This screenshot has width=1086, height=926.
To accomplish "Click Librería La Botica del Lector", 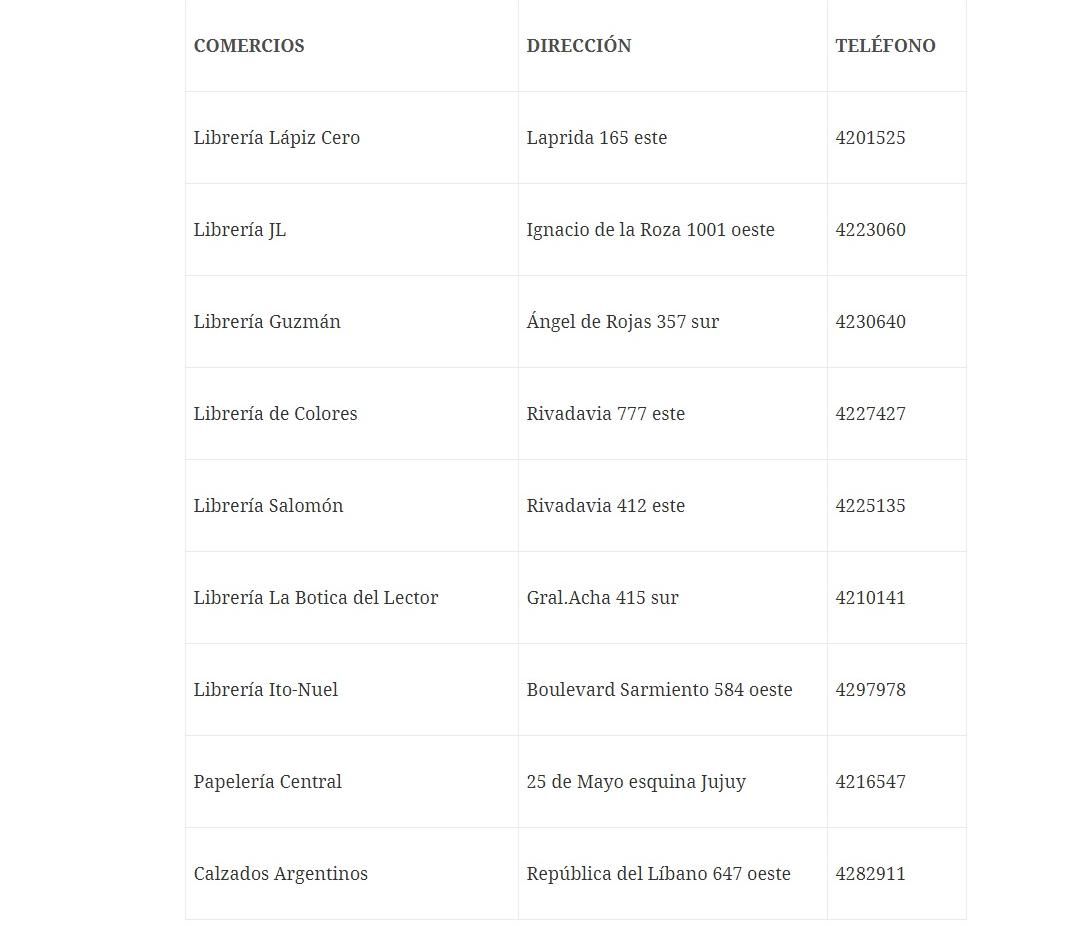I will [x=316, y=598].
